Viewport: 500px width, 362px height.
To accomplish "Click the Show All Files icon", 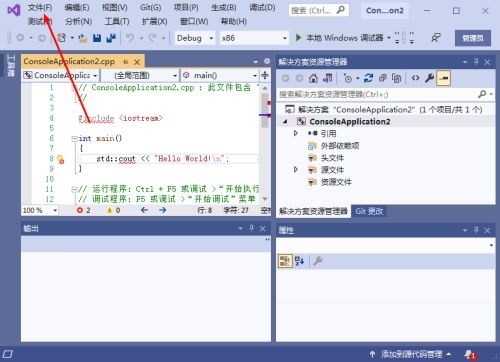I will [x=396, y=78].
